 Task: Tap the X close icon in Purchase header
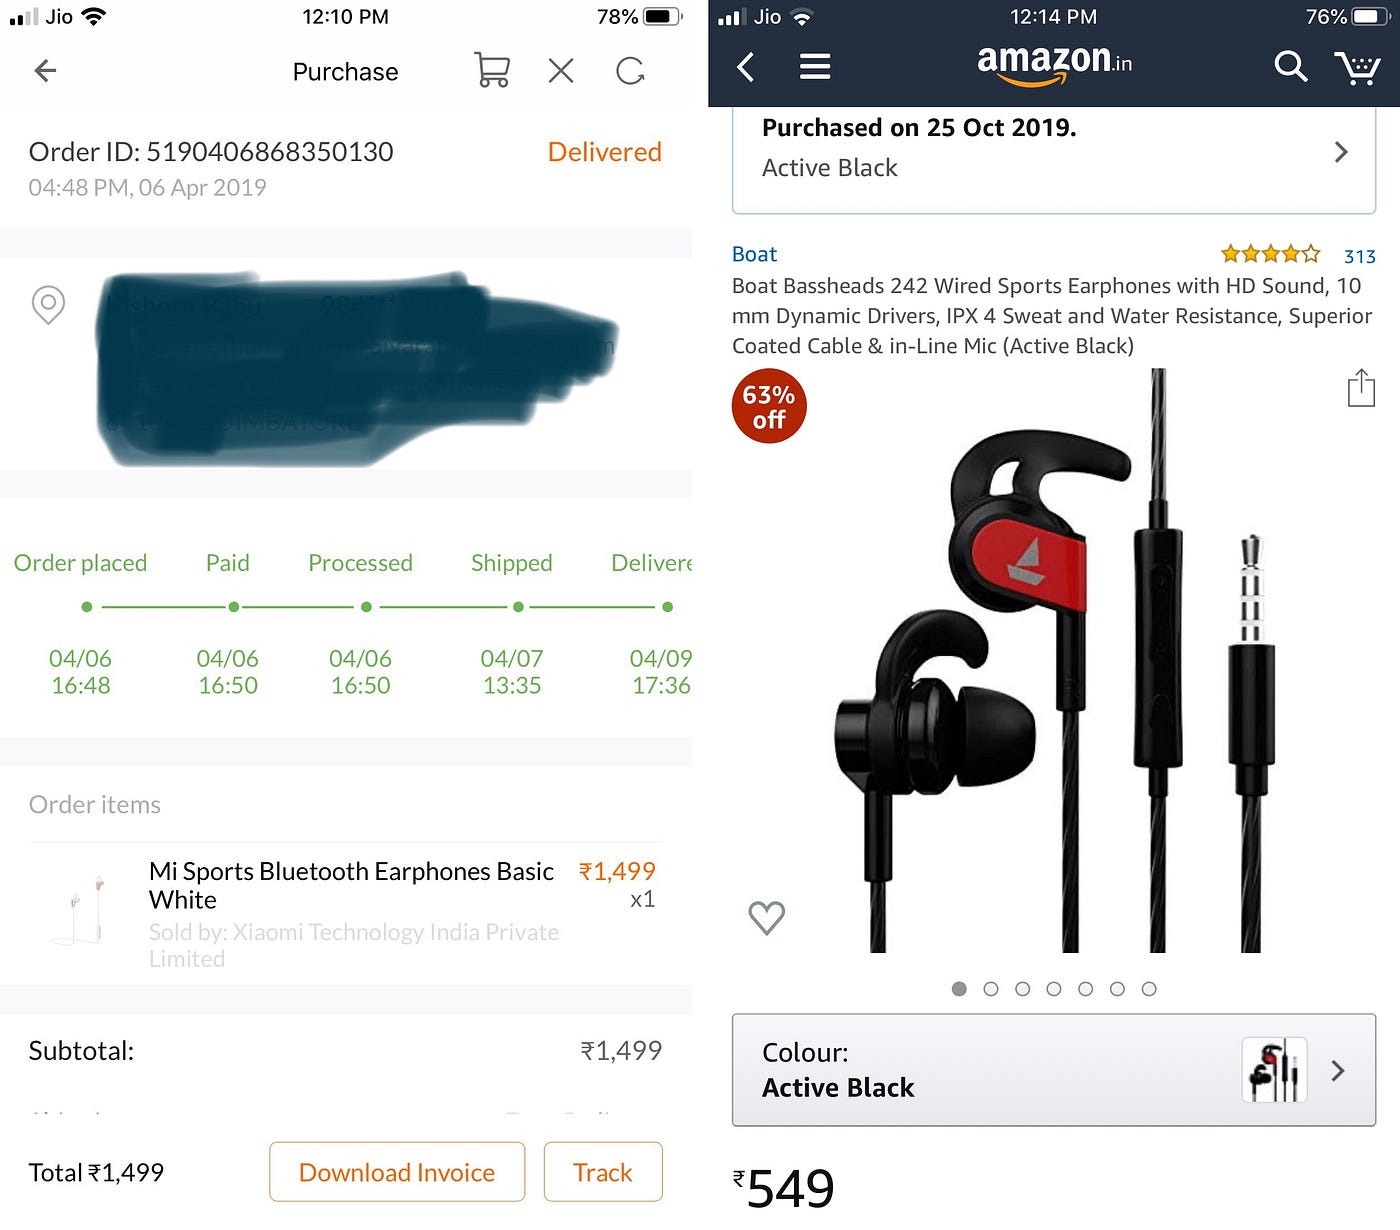561,71
